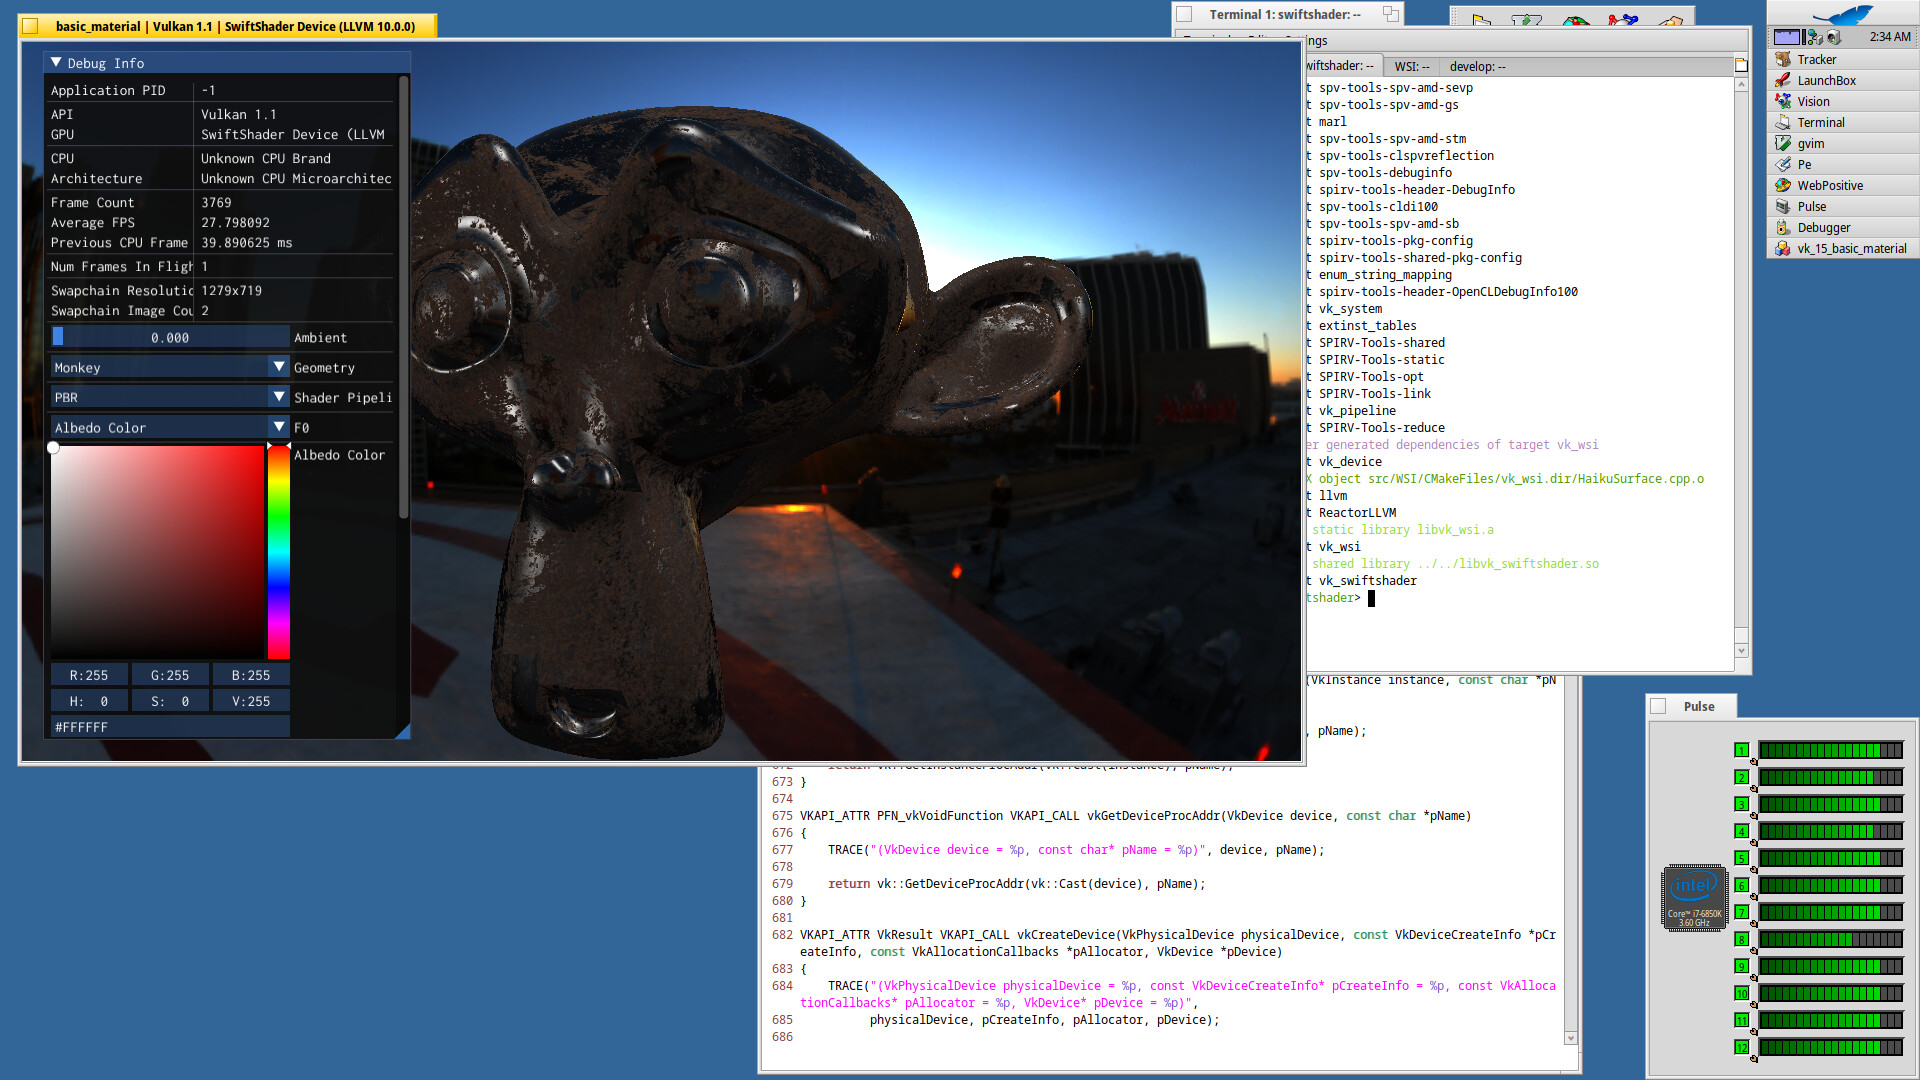
Task: Disable CPU 4 in Pulse
Action: pos(1741,831)
